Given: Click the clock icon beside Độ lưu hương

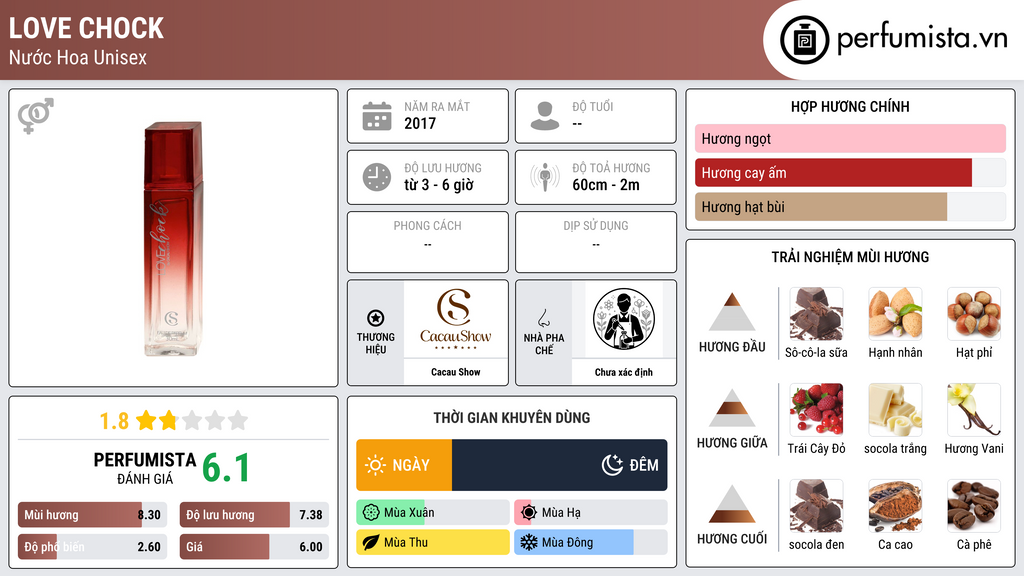Looking at the screenshot, I should 377,177.
